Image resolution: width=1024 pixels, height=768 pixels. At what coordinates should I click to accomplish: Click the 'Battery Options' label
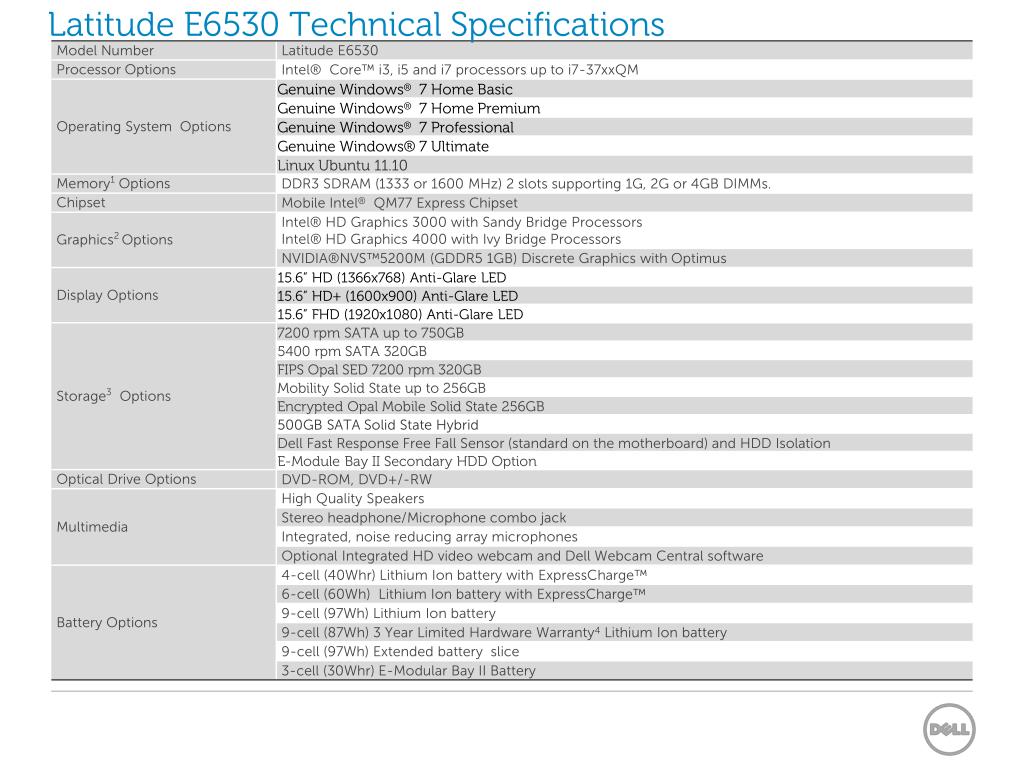click(x=107, y=622)
